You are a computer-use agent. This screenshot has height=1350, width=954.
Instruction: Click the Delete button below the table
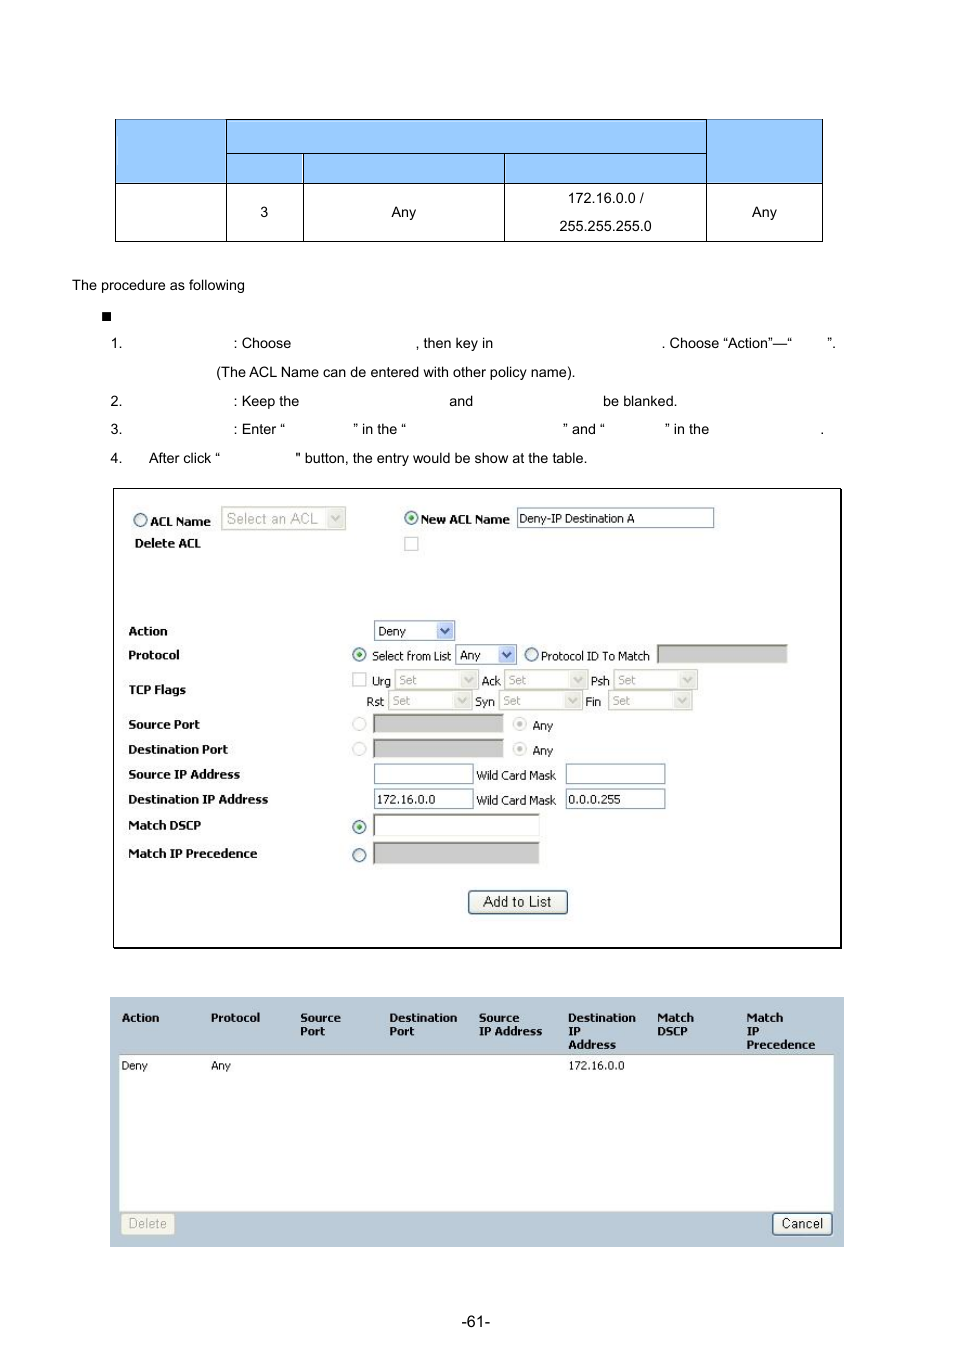(148, 1224)
